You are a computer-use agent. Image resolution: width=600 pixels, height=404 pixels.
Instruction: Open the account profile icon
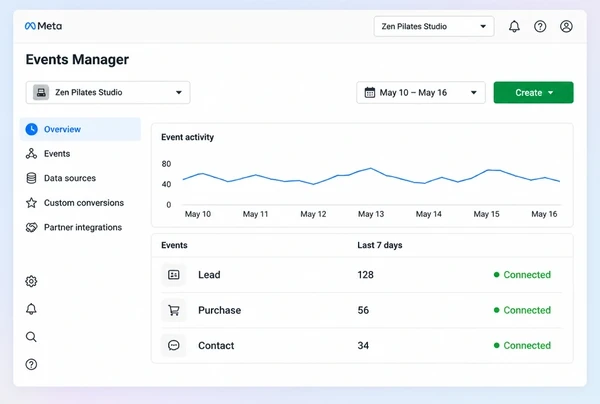[x=566, y=26]
